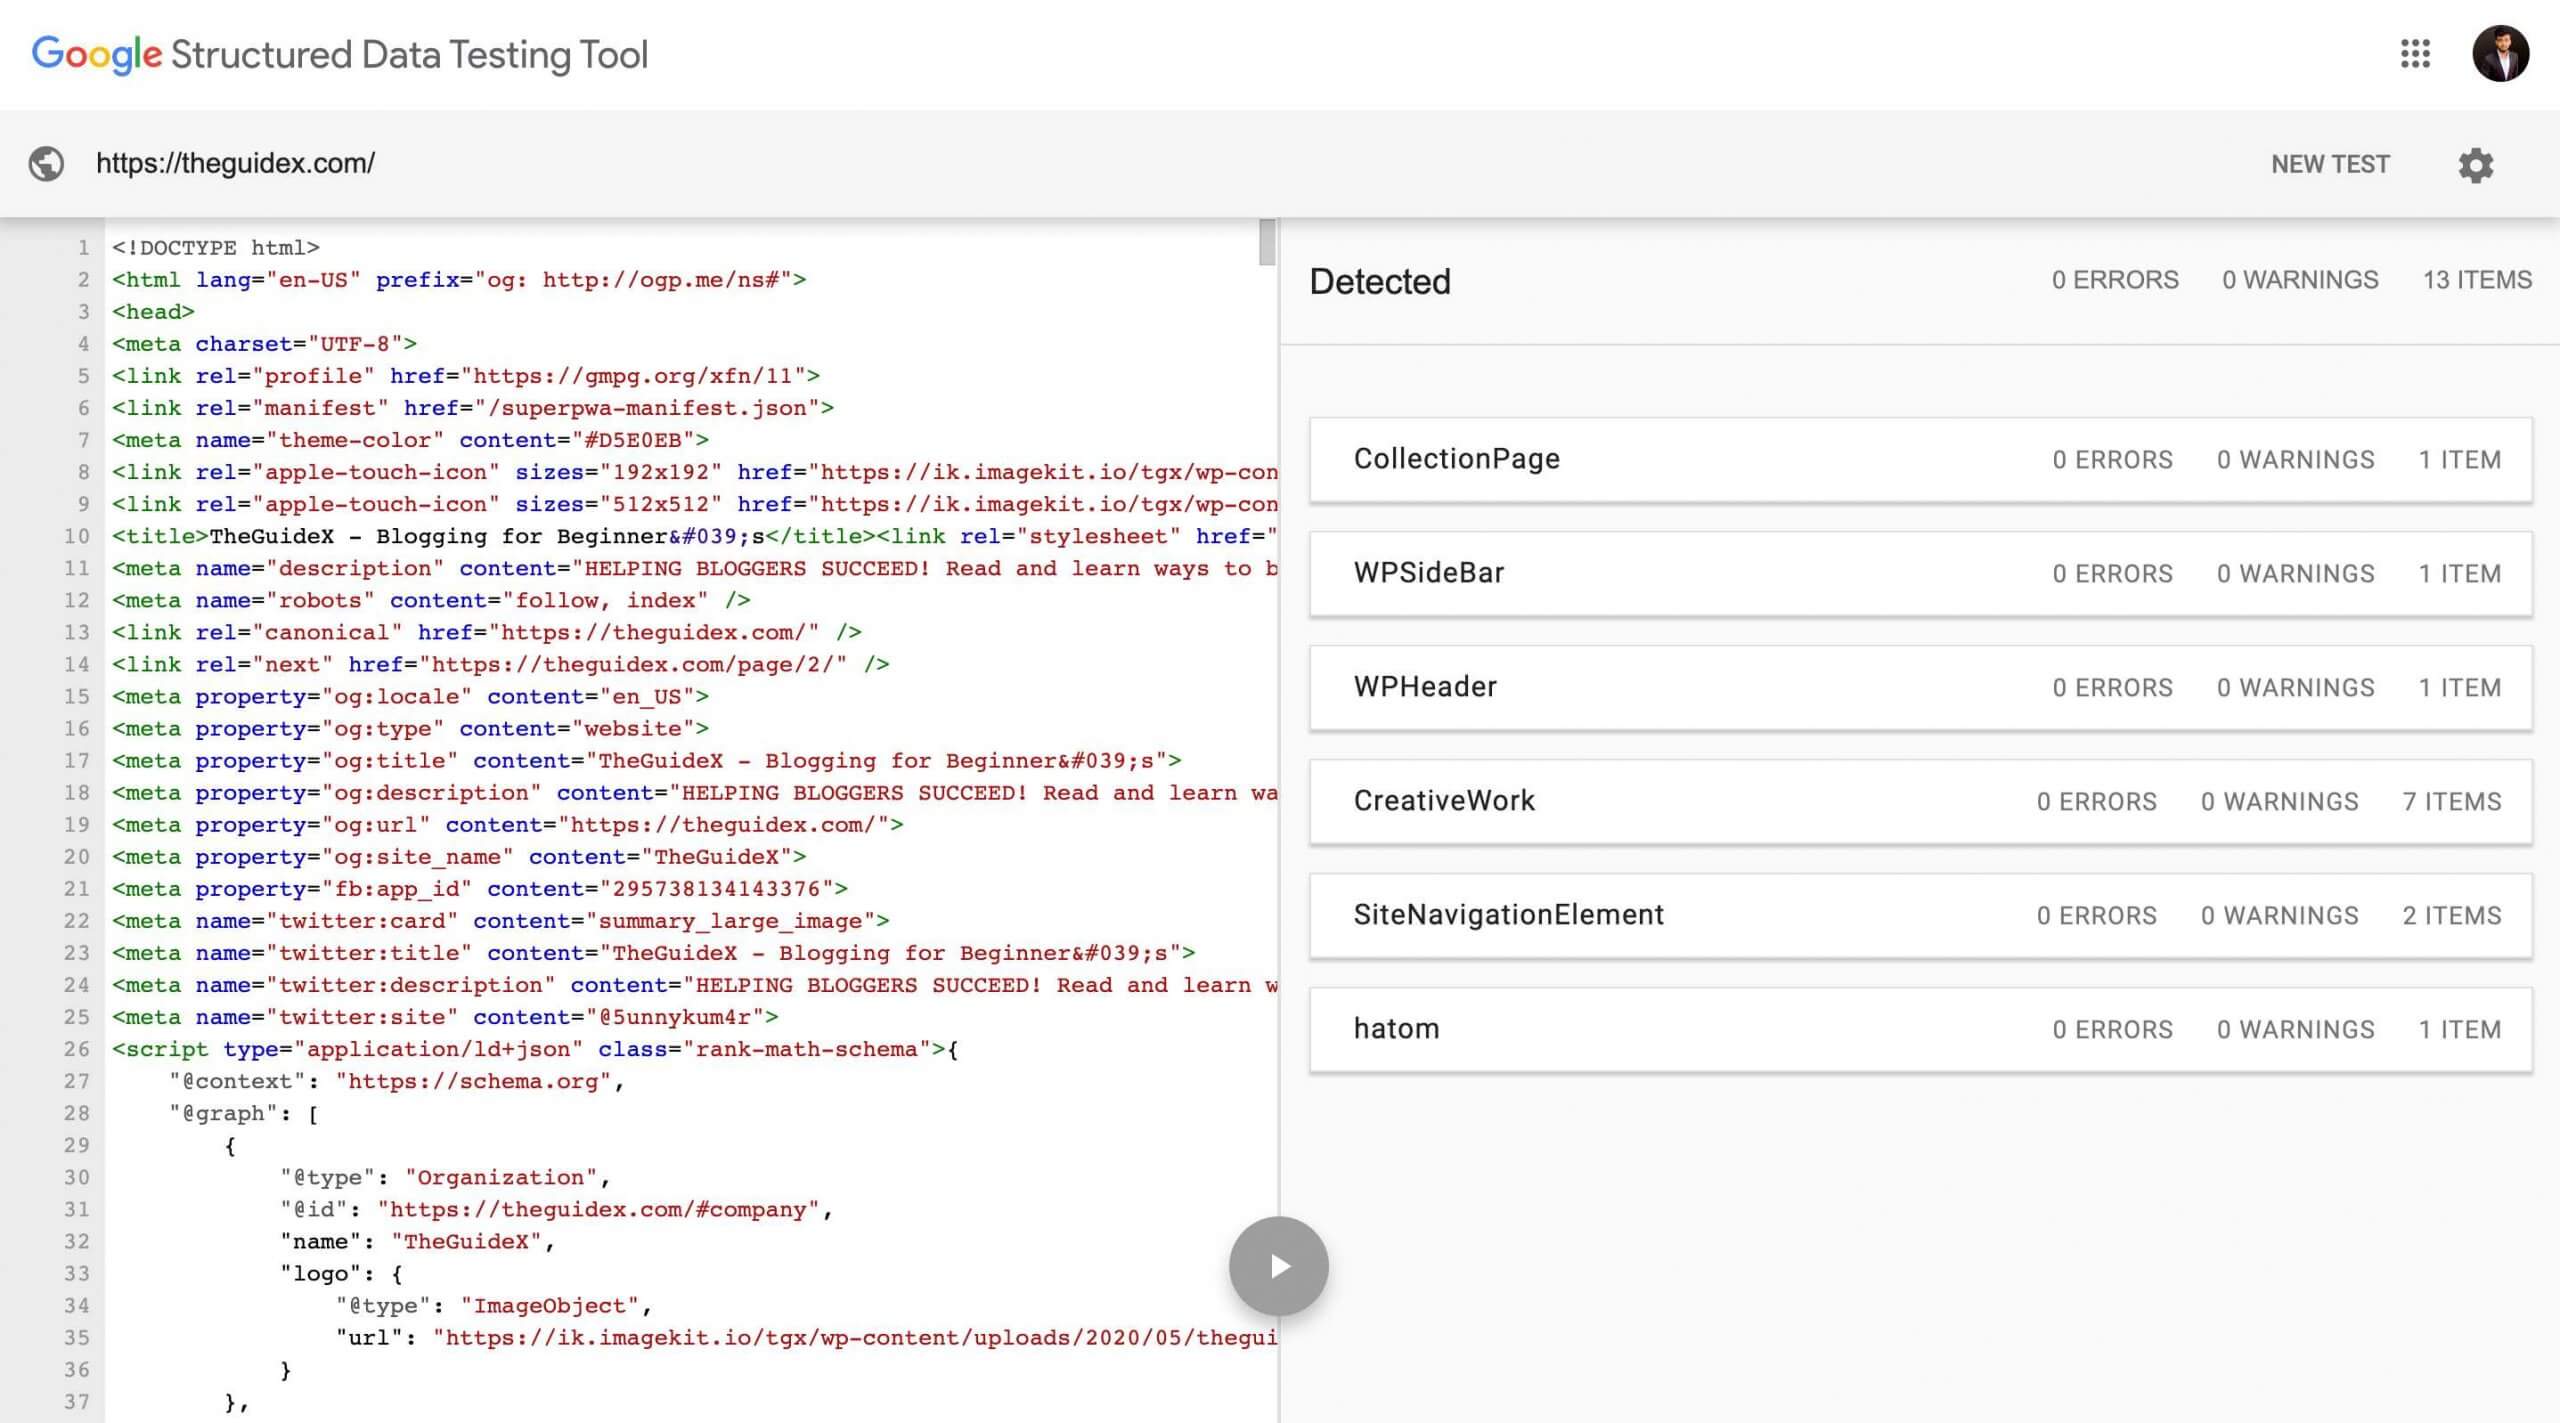Screen dimensions: 2560x1423
Task: Click line 34 ImageObject type value
Action: 550,1304
